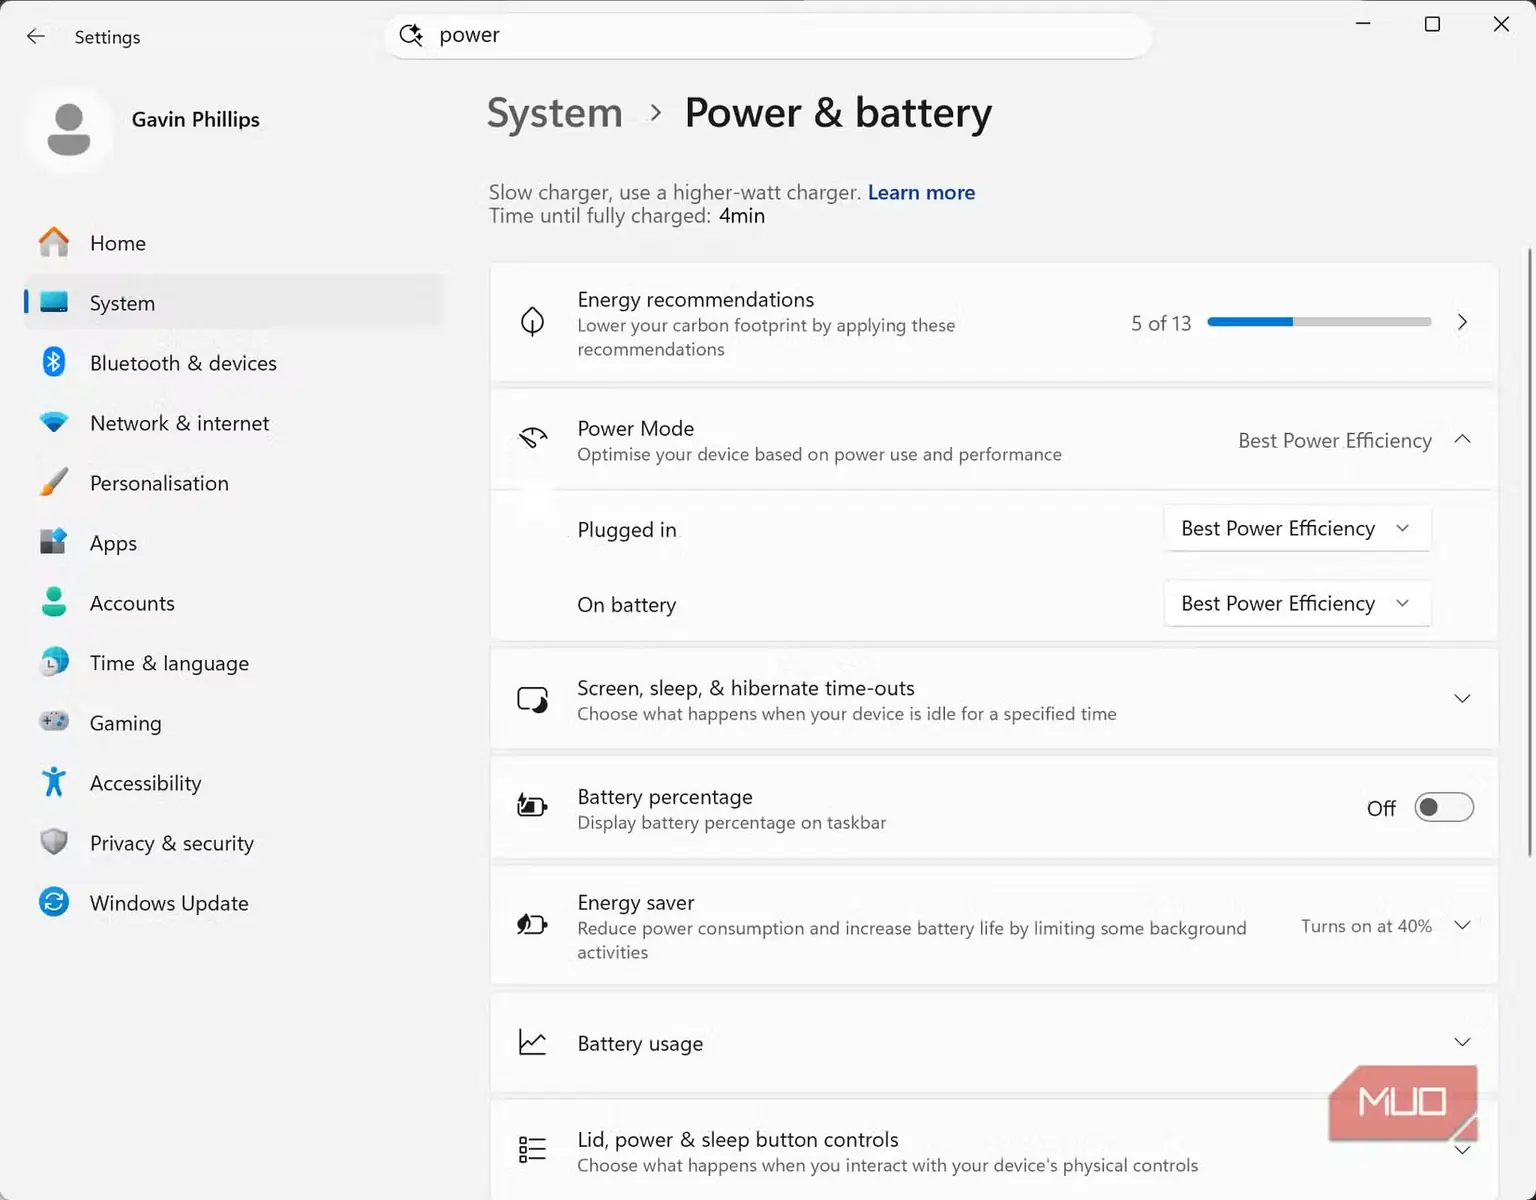Click the Energy recommendations leaf icon
This screenshot has height=1200, width=1536.
tap(533, 322)
